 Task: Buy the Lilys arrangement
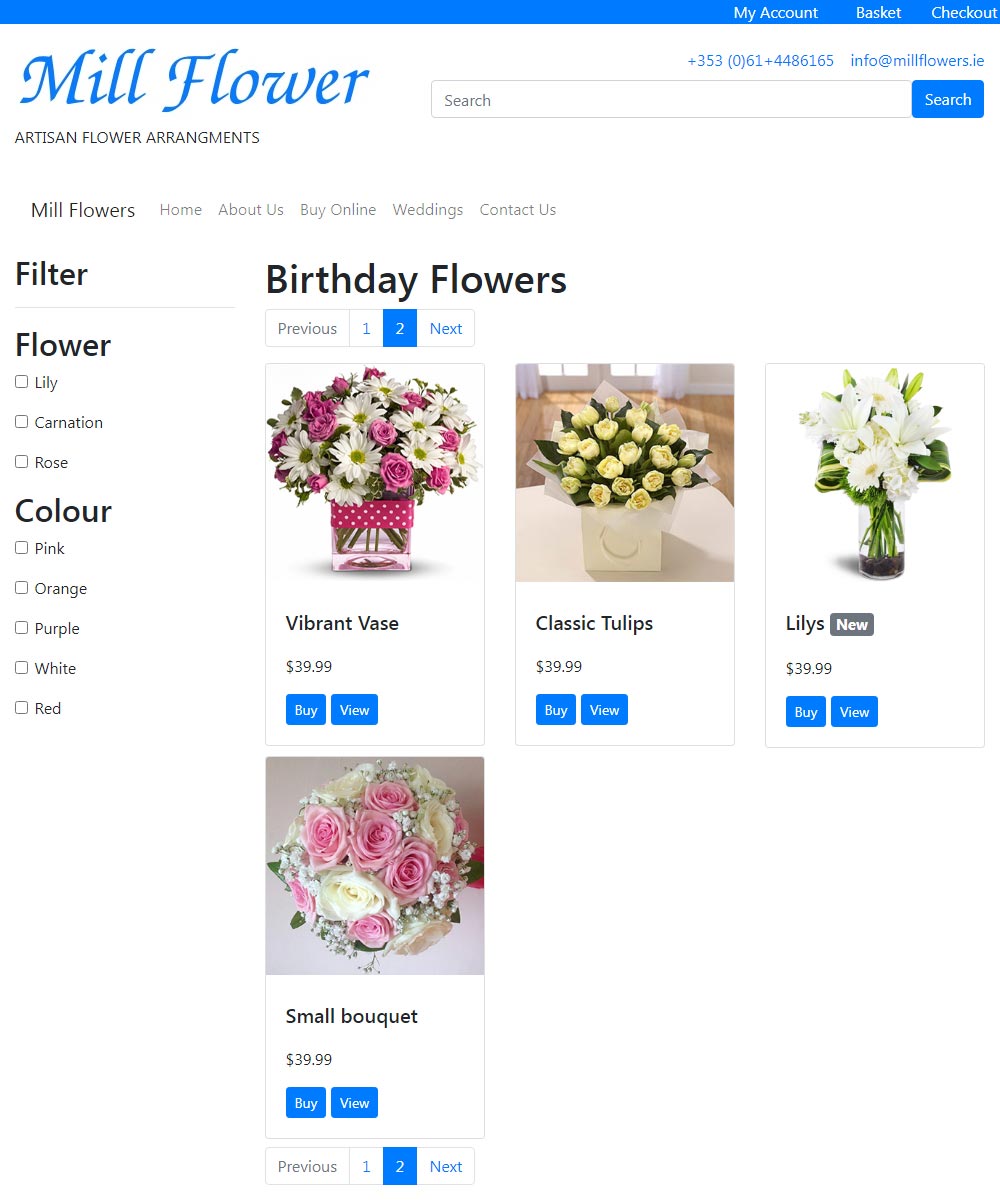pos(806,712)
